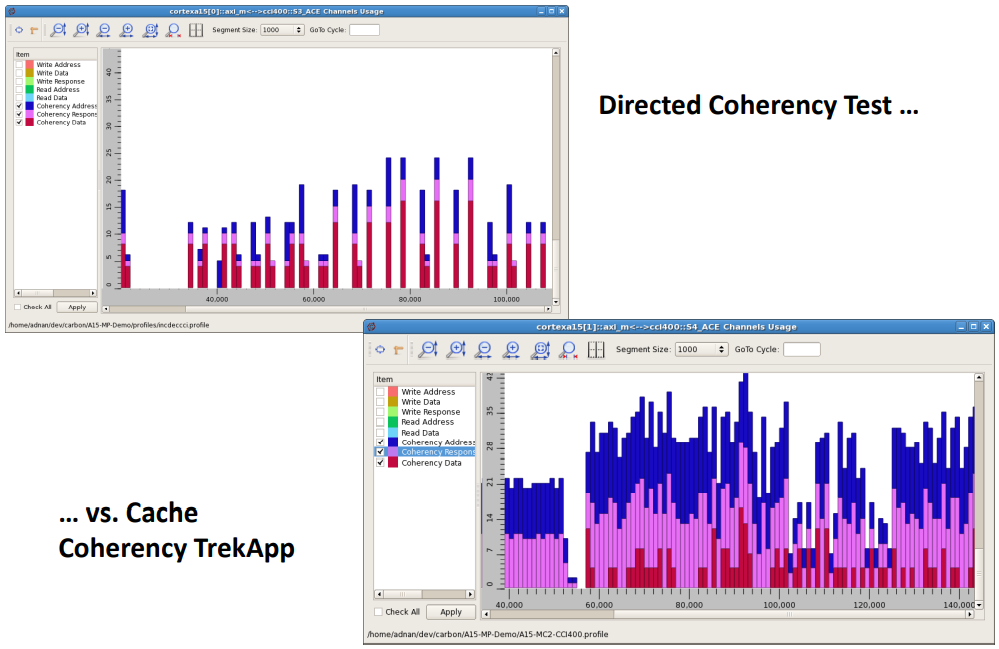999x649 pixels.
Task: Open Segment Size dropdown in S3_ACE window
Action: 282,30
